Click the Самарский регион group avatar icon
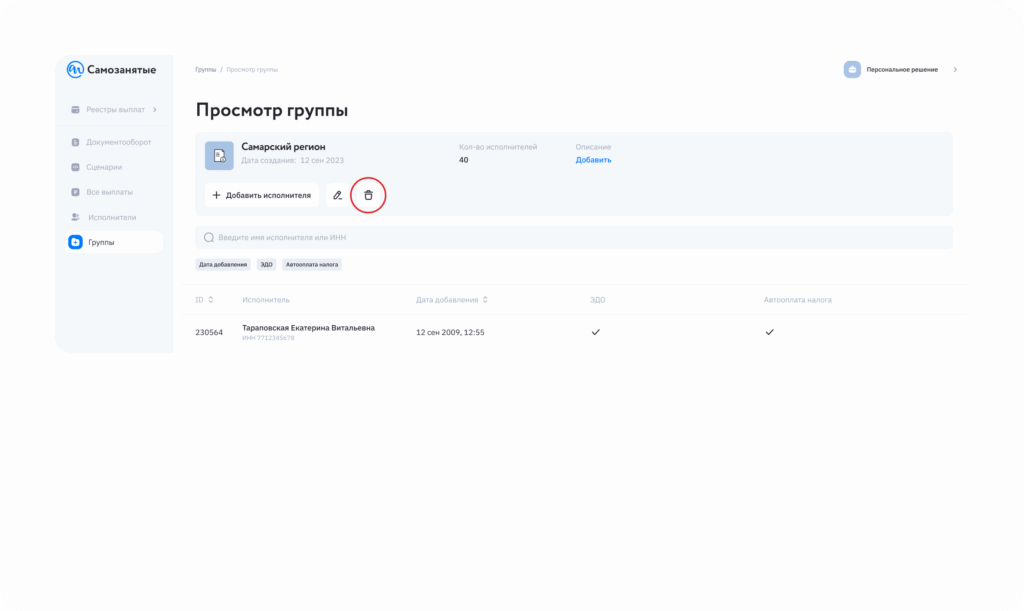This screenshot has width=1024, height=611. pyautogui.click(x=219, y=155)
